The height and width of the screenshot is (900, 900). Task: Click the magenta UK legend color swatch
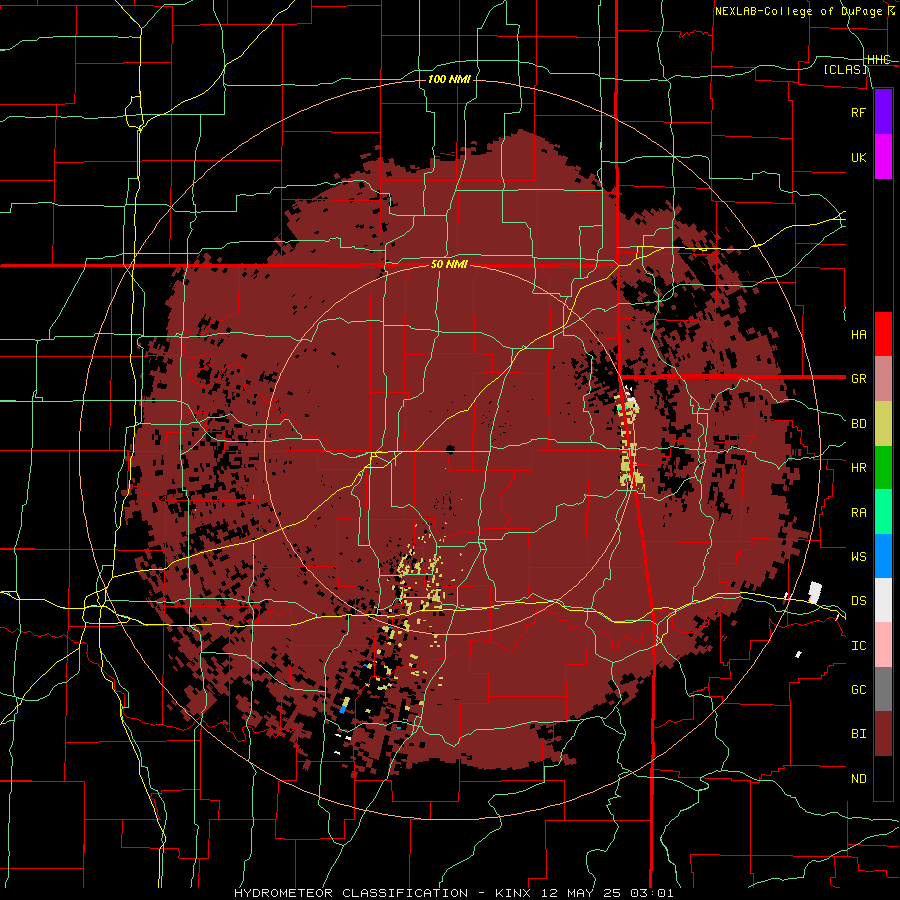click(883, 157)
